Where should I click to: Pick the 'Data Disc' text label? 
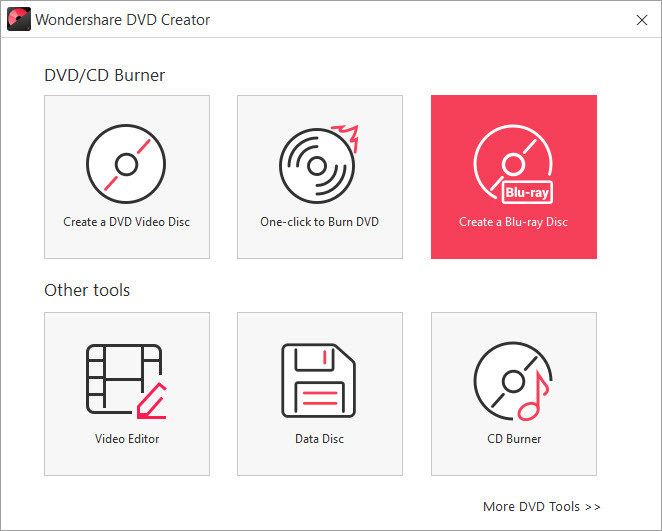pos(319,439)
